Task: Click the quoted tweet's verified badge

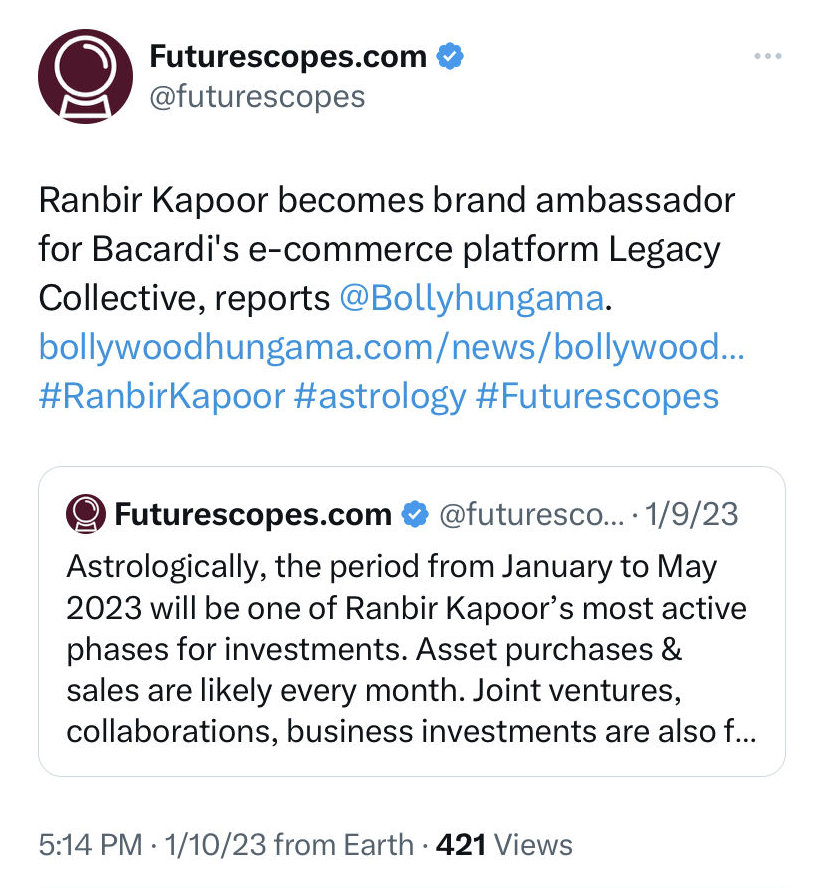Action: [415, 514]
